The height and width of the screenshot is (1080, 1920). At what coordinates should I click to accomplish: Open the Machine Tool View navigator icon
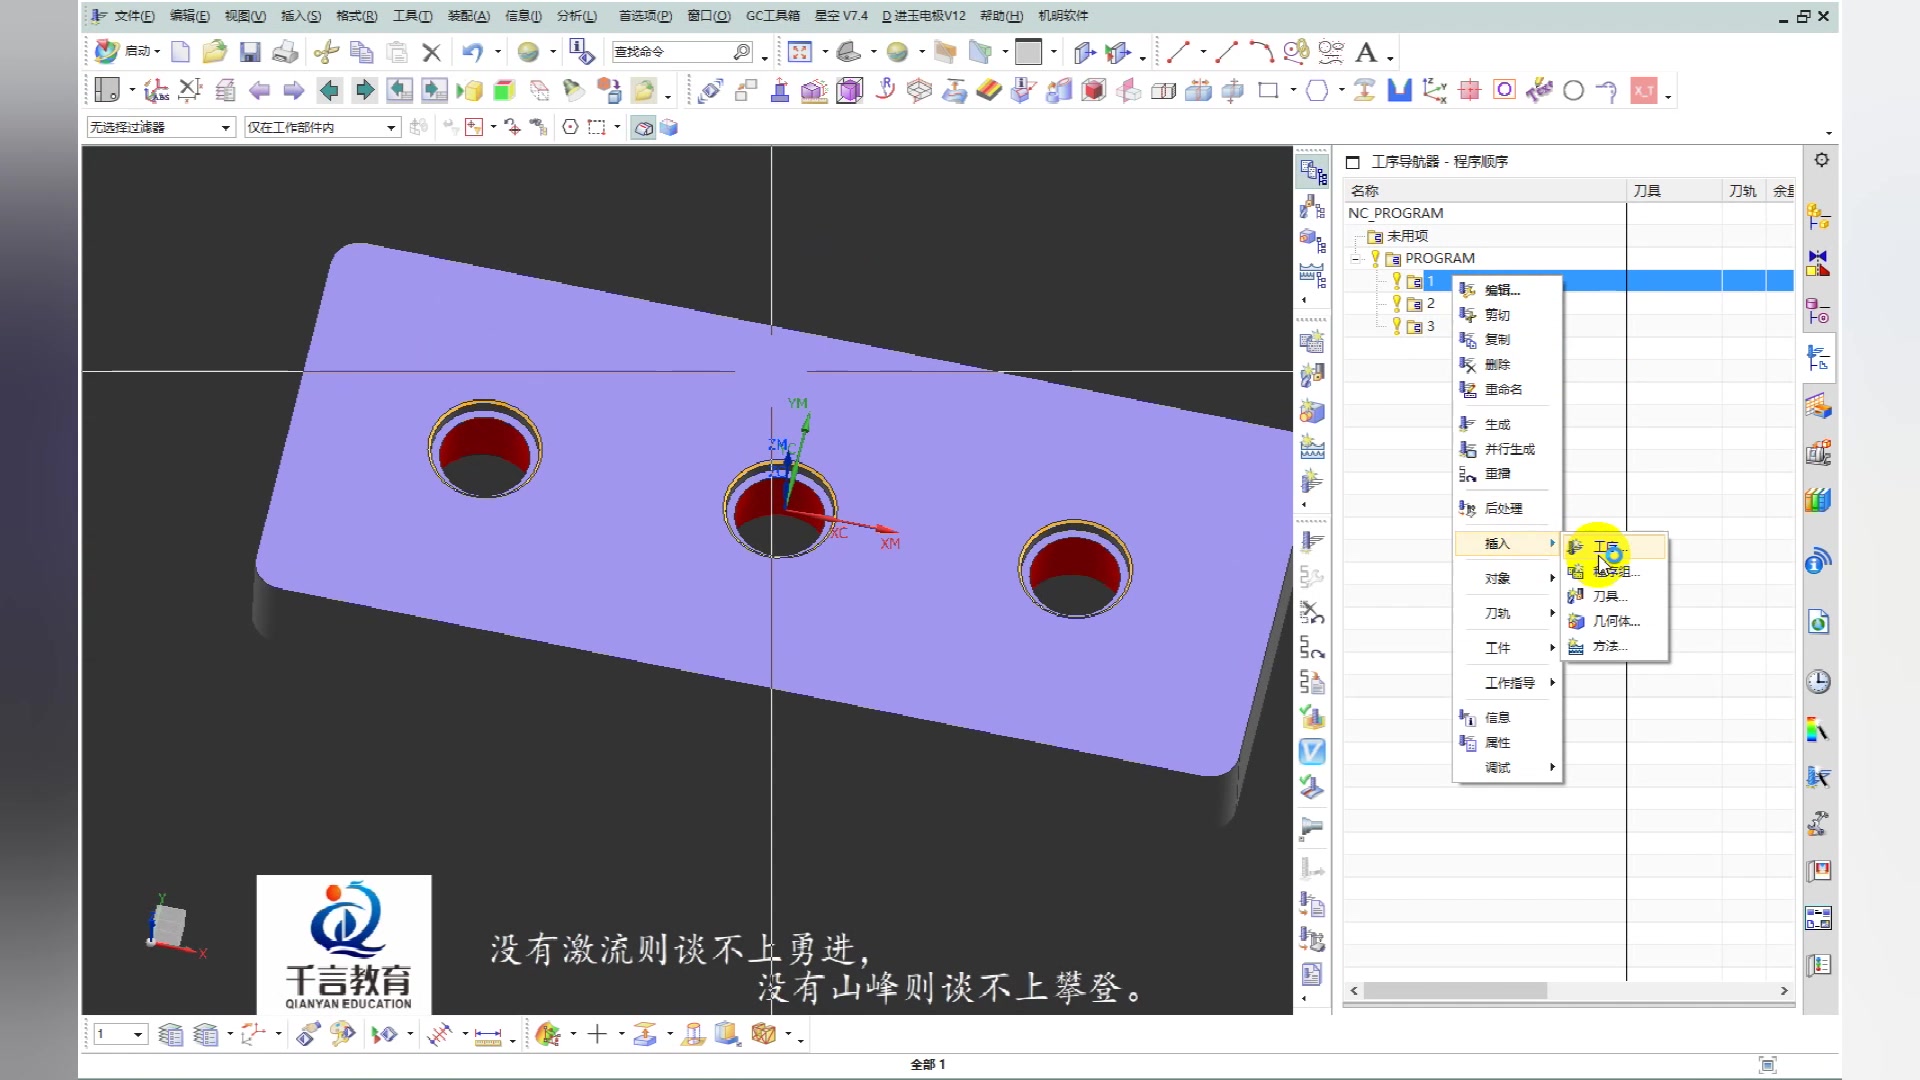click(1312, 207)
